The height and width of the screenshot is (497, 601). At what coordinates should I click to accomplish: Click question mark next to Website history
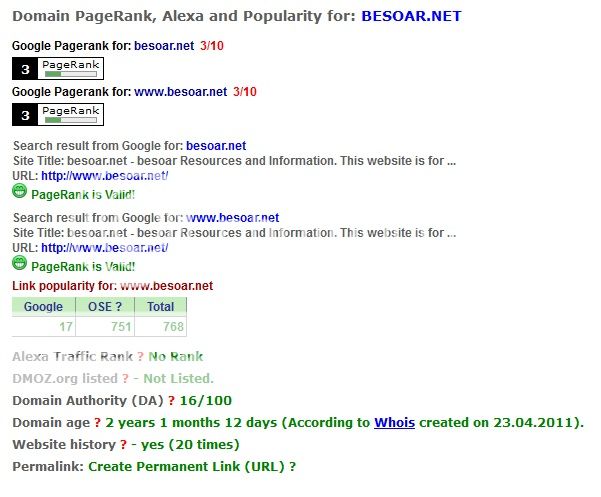(123, 445)
